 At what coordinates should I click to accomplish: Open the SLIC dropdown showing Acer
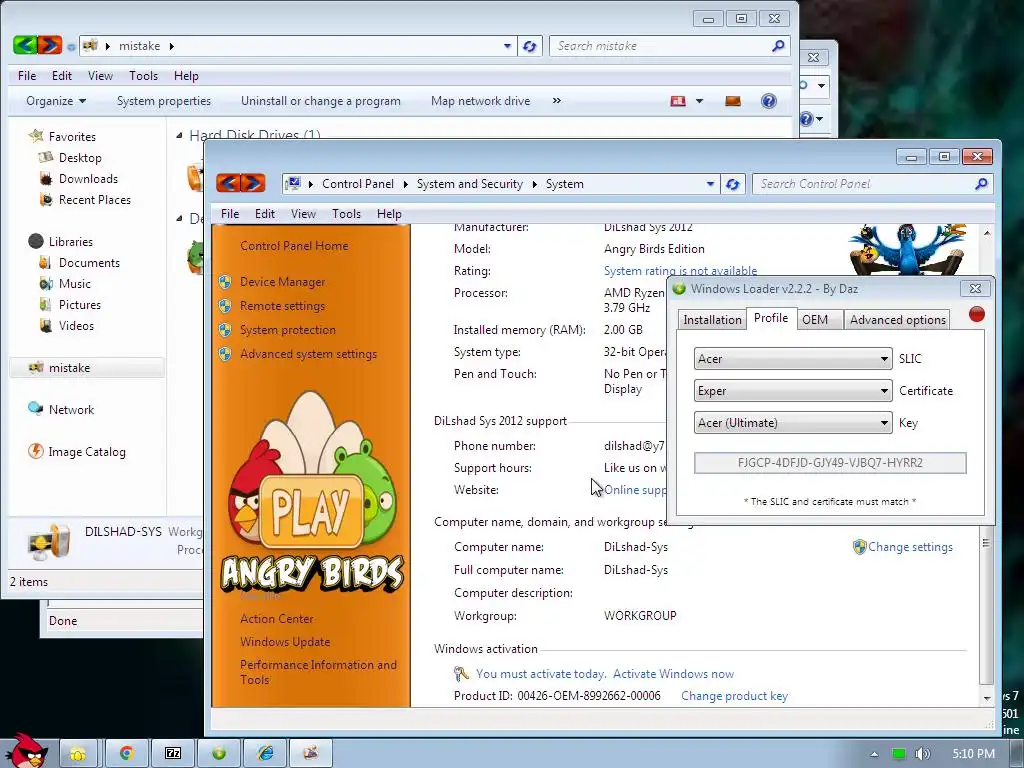[x=793, y=359]
